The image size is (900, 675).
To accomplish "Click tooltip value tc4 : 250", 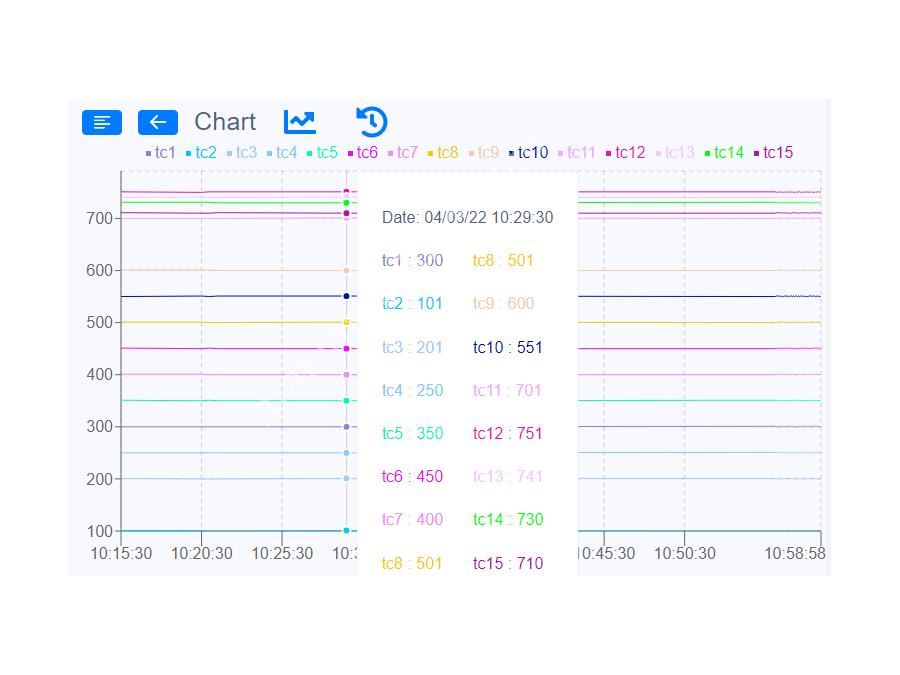I will (412, 390).
